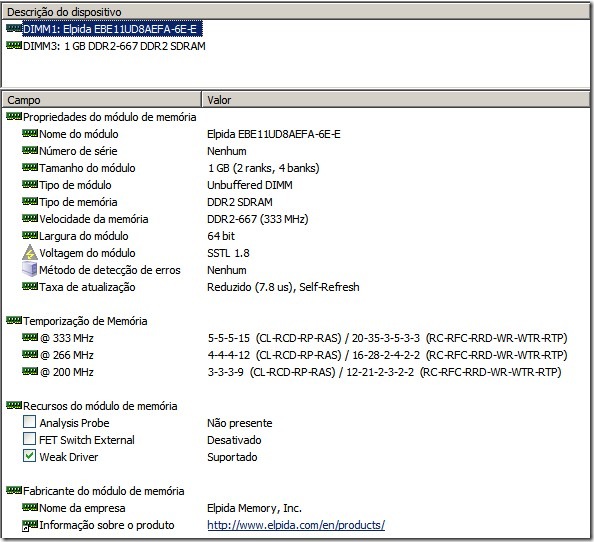Select the Reduzido (7.8 us), Self-Refresh value
The height and width of the screenshot is (542, 594).
point(283,287)
